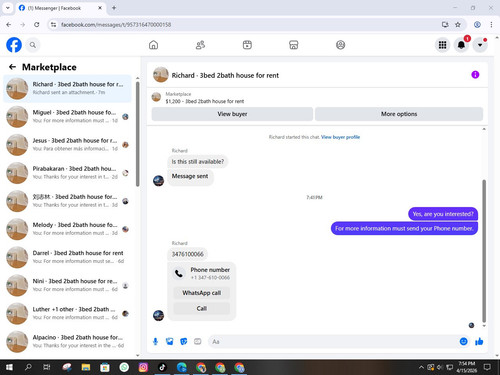Open the tab search dropdown
500x375 pixels.
pos(8,8)
